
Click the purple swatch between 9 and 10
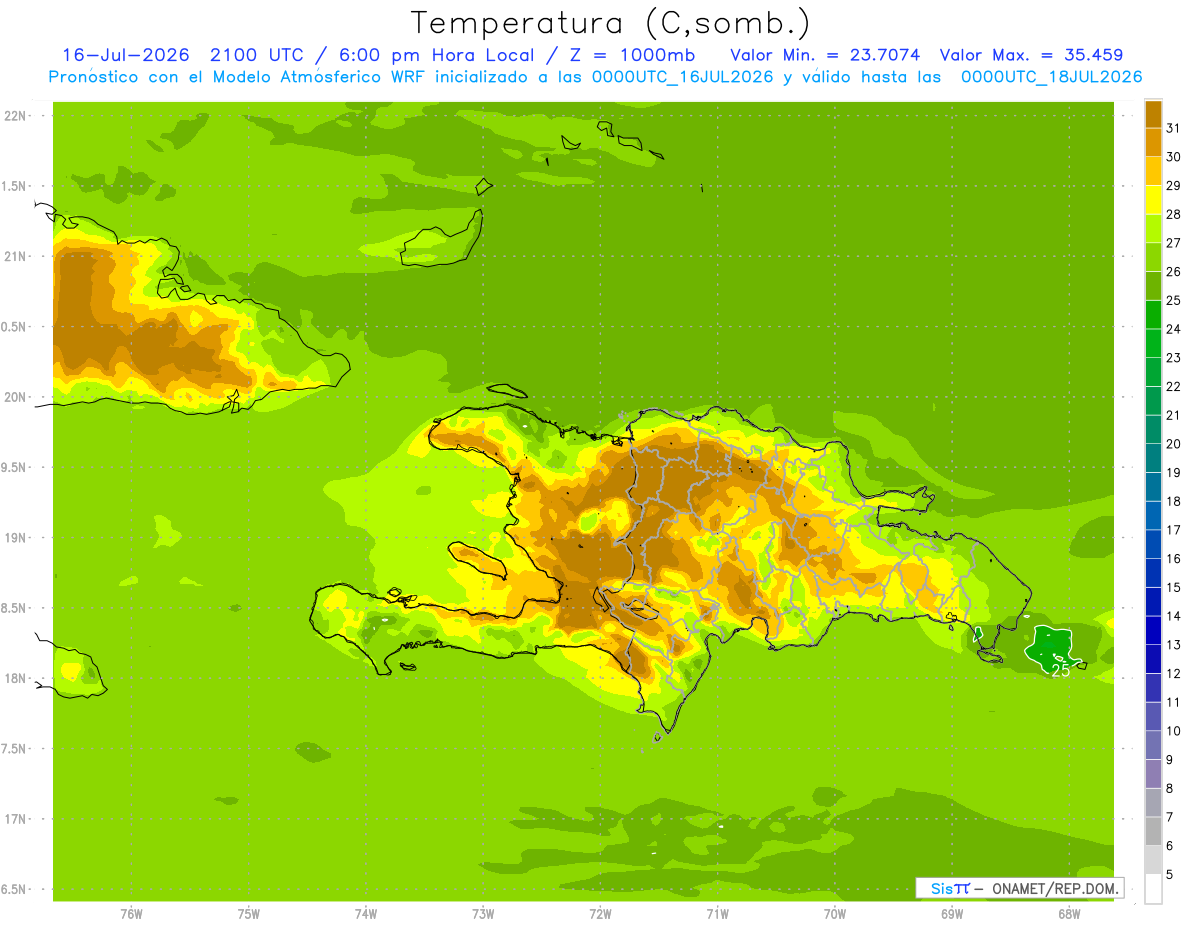coord(1153,745)
